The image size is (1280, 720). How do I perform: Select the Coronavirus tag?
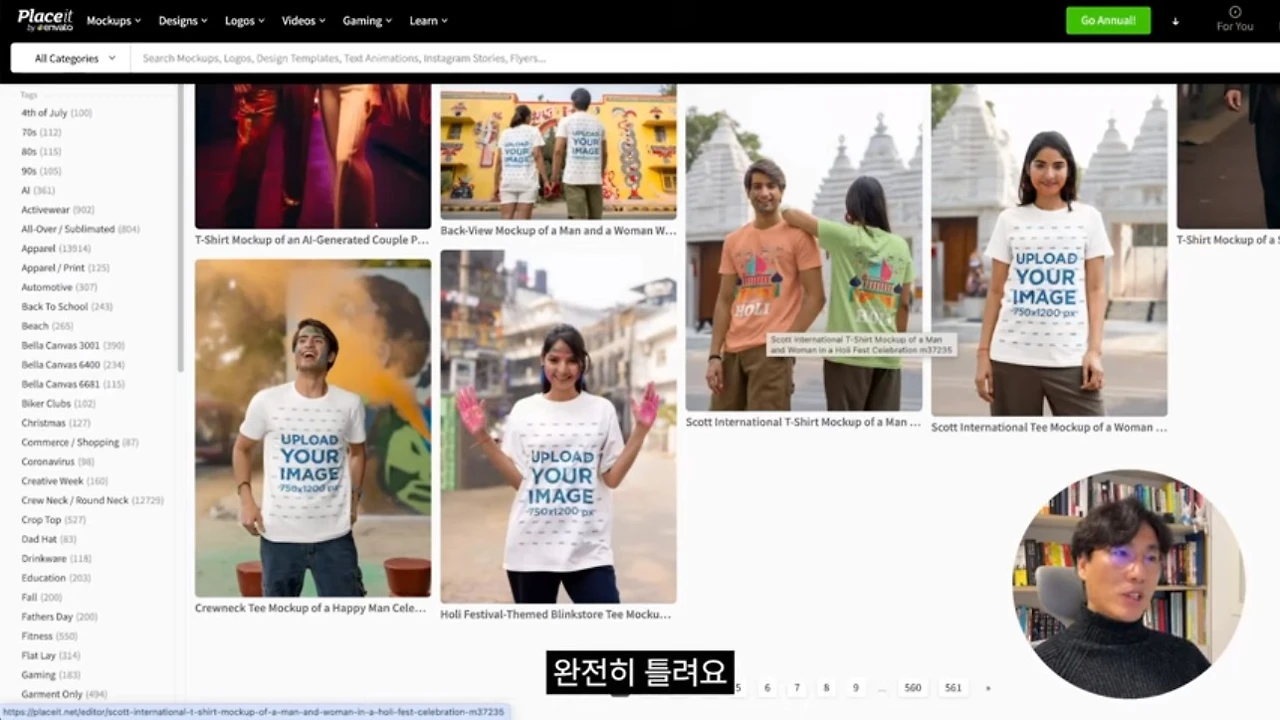pos(58,462)
